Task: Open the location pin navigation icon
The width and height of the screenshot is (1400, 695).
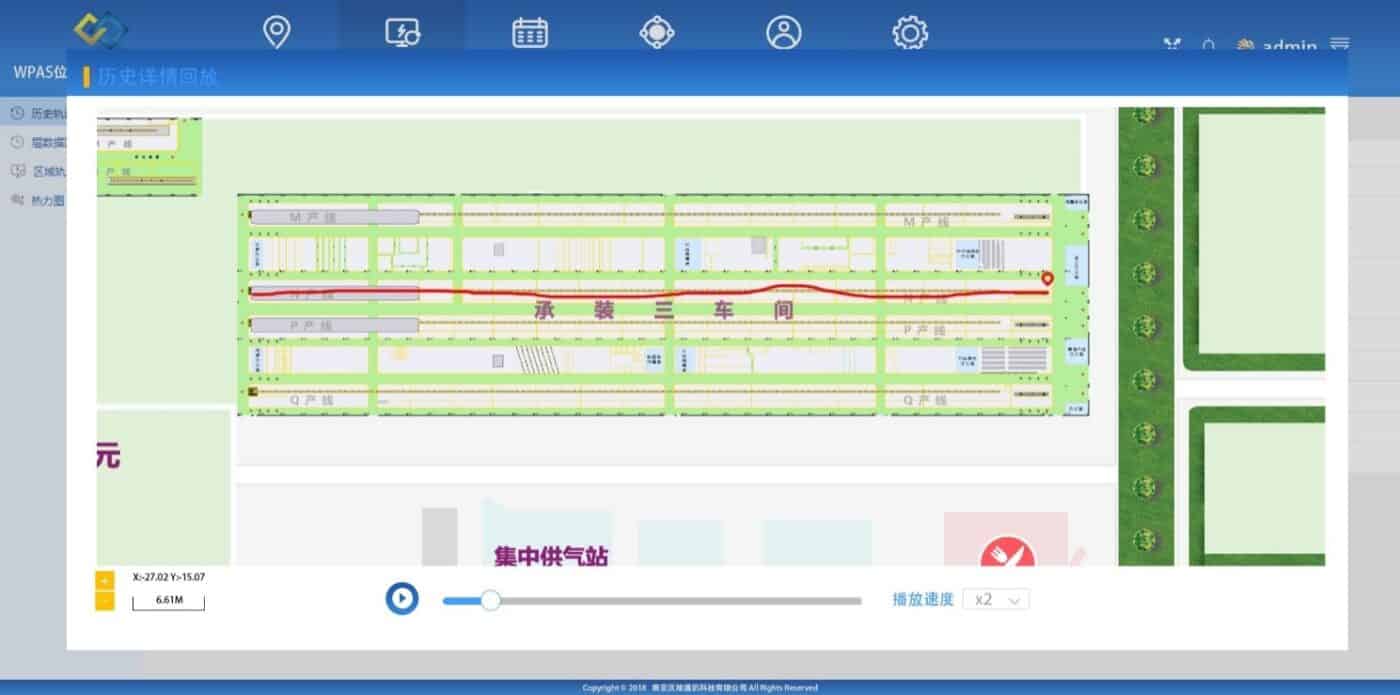Action: pos(277,32)
